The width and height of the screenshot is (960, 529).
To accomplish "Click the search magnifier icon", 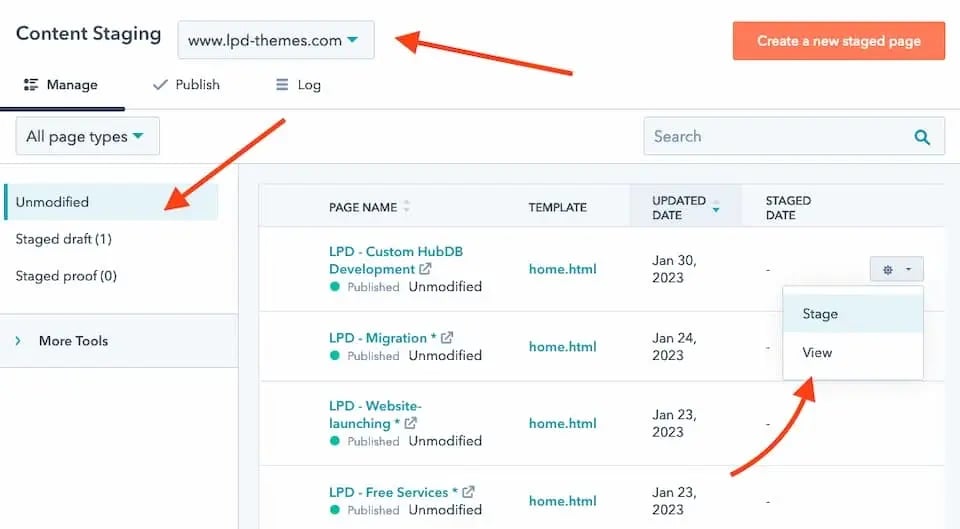I will 922,137.
